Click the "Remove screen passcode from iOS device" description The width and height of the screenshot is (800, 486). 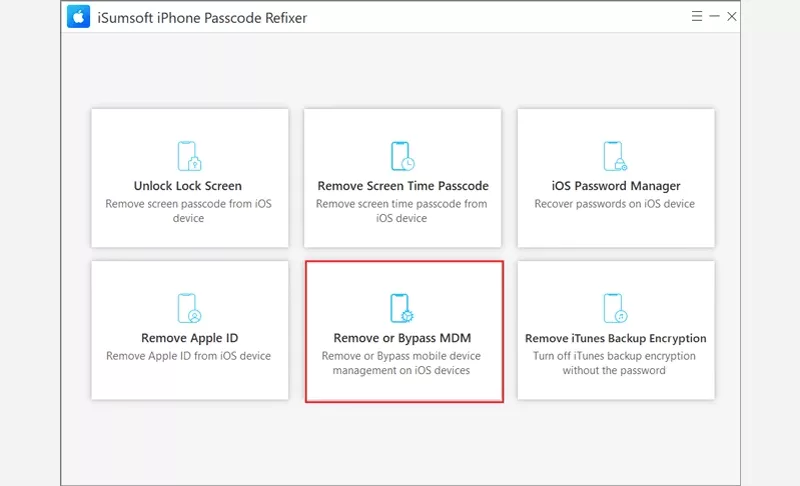click(x=189, y=211)
